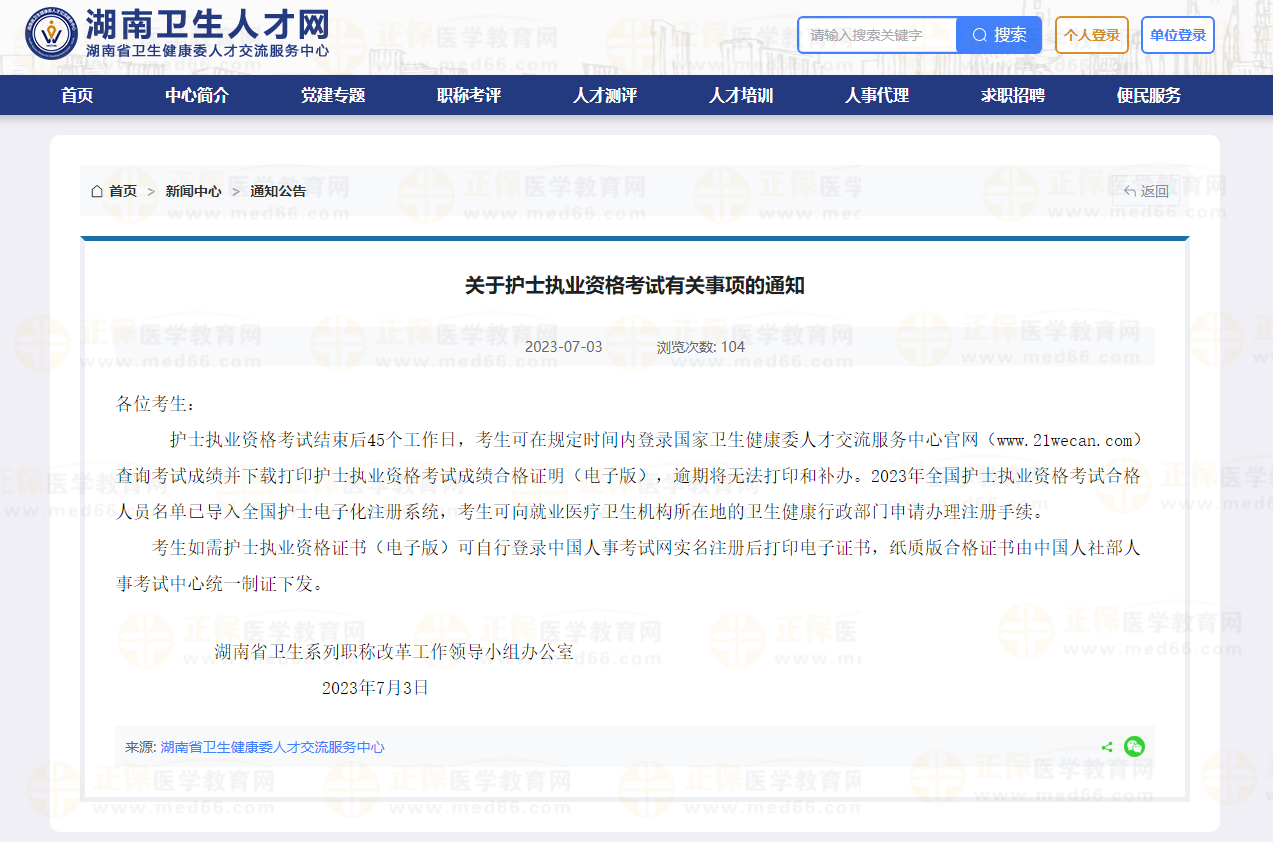
Task: Open source link 湖南省卫生健康委人才交流服务中心
Action: click(272, 747)
